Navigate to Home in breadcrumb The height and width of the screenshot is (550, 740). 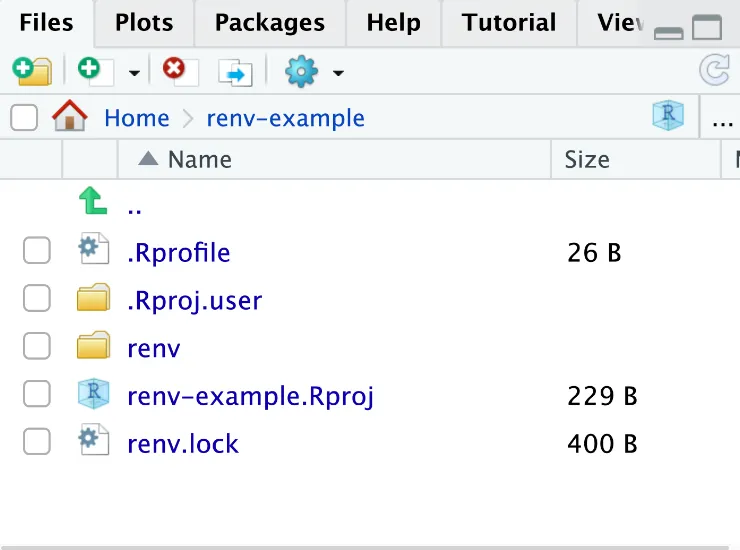136,118
